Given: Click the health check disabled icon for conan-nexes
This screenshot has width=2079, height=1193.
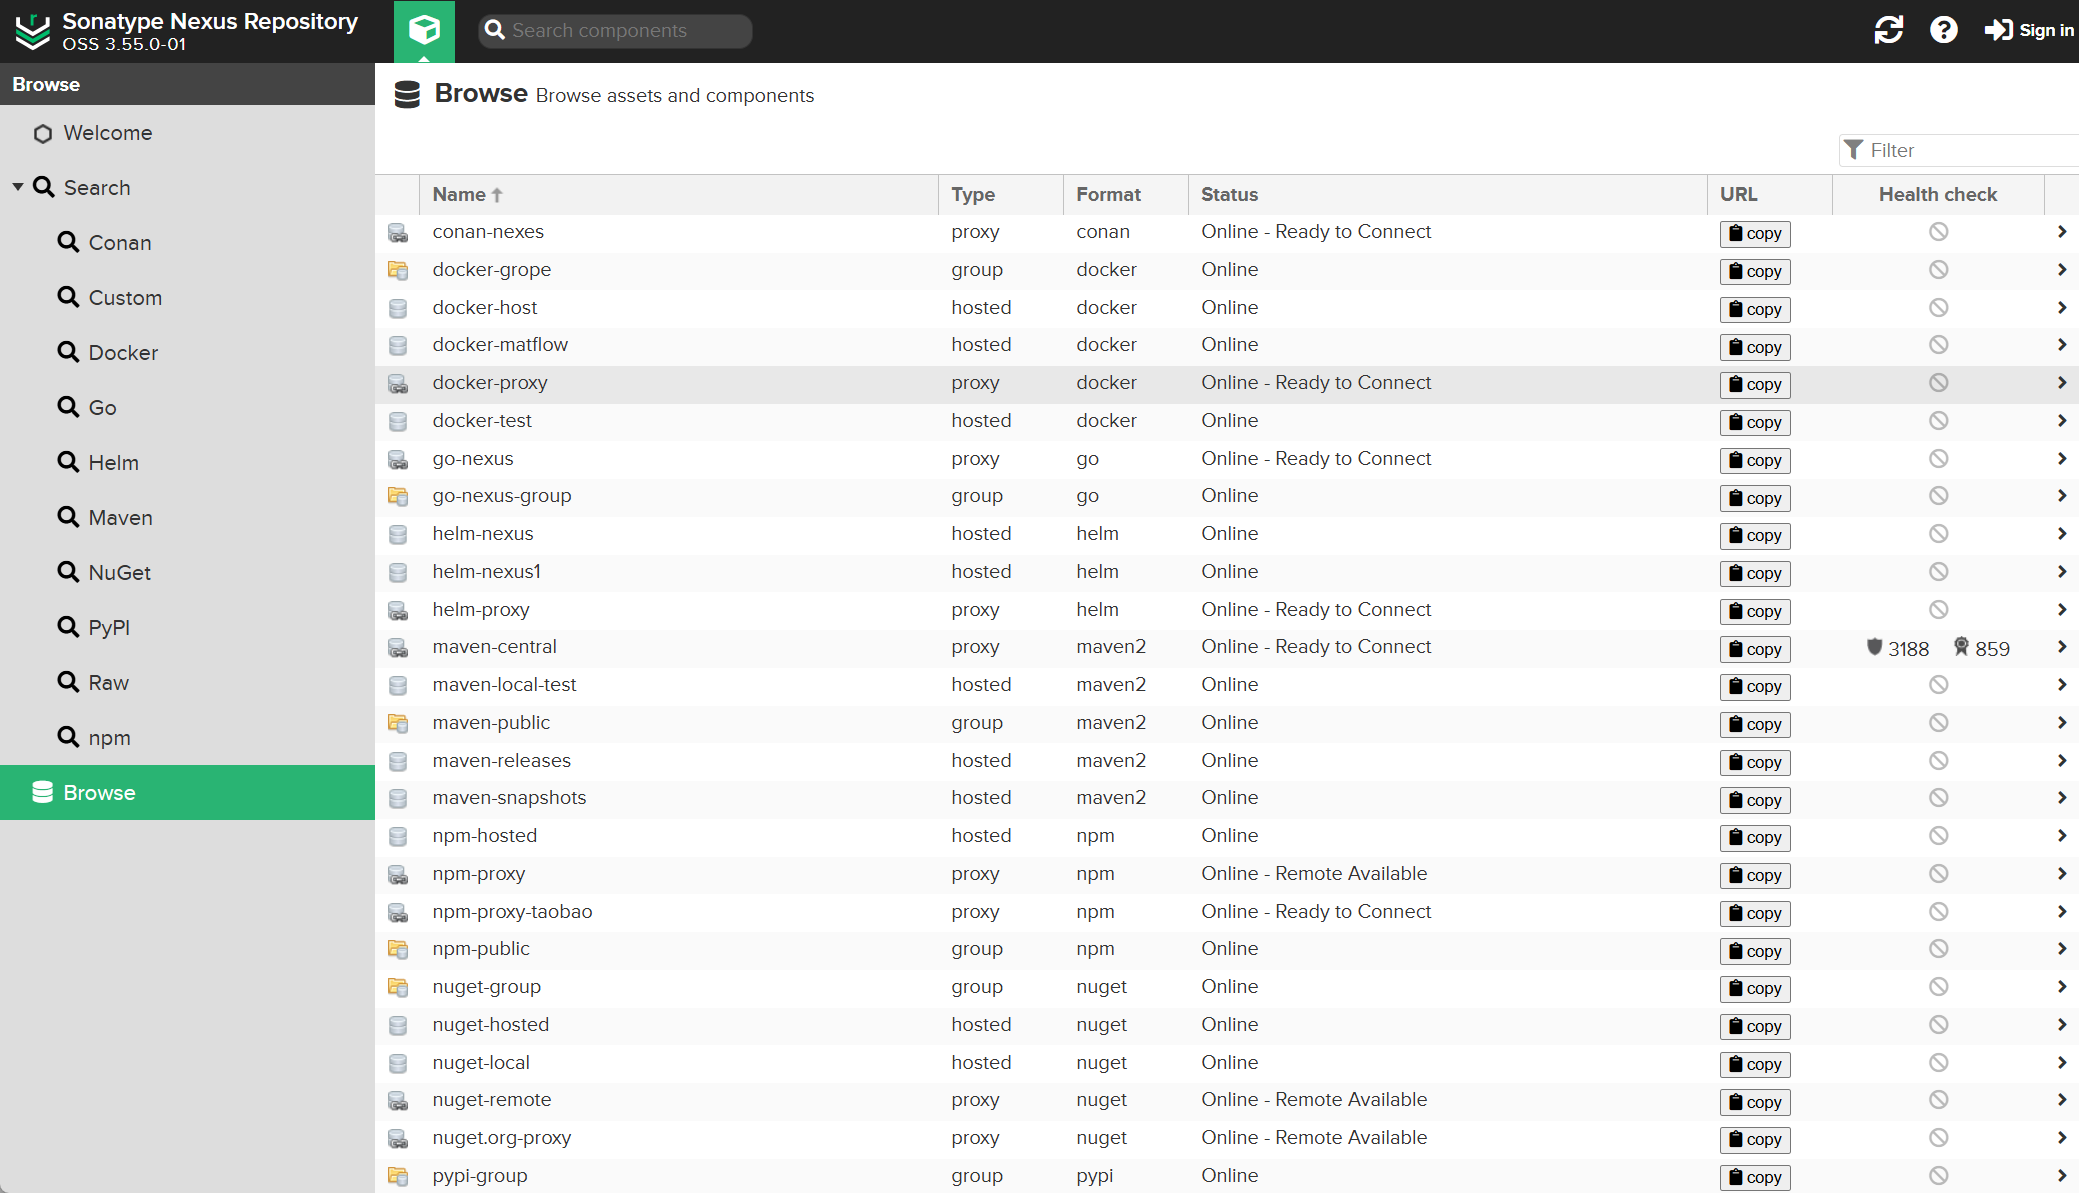Looking at the screenshot, I should [1938, 232].
